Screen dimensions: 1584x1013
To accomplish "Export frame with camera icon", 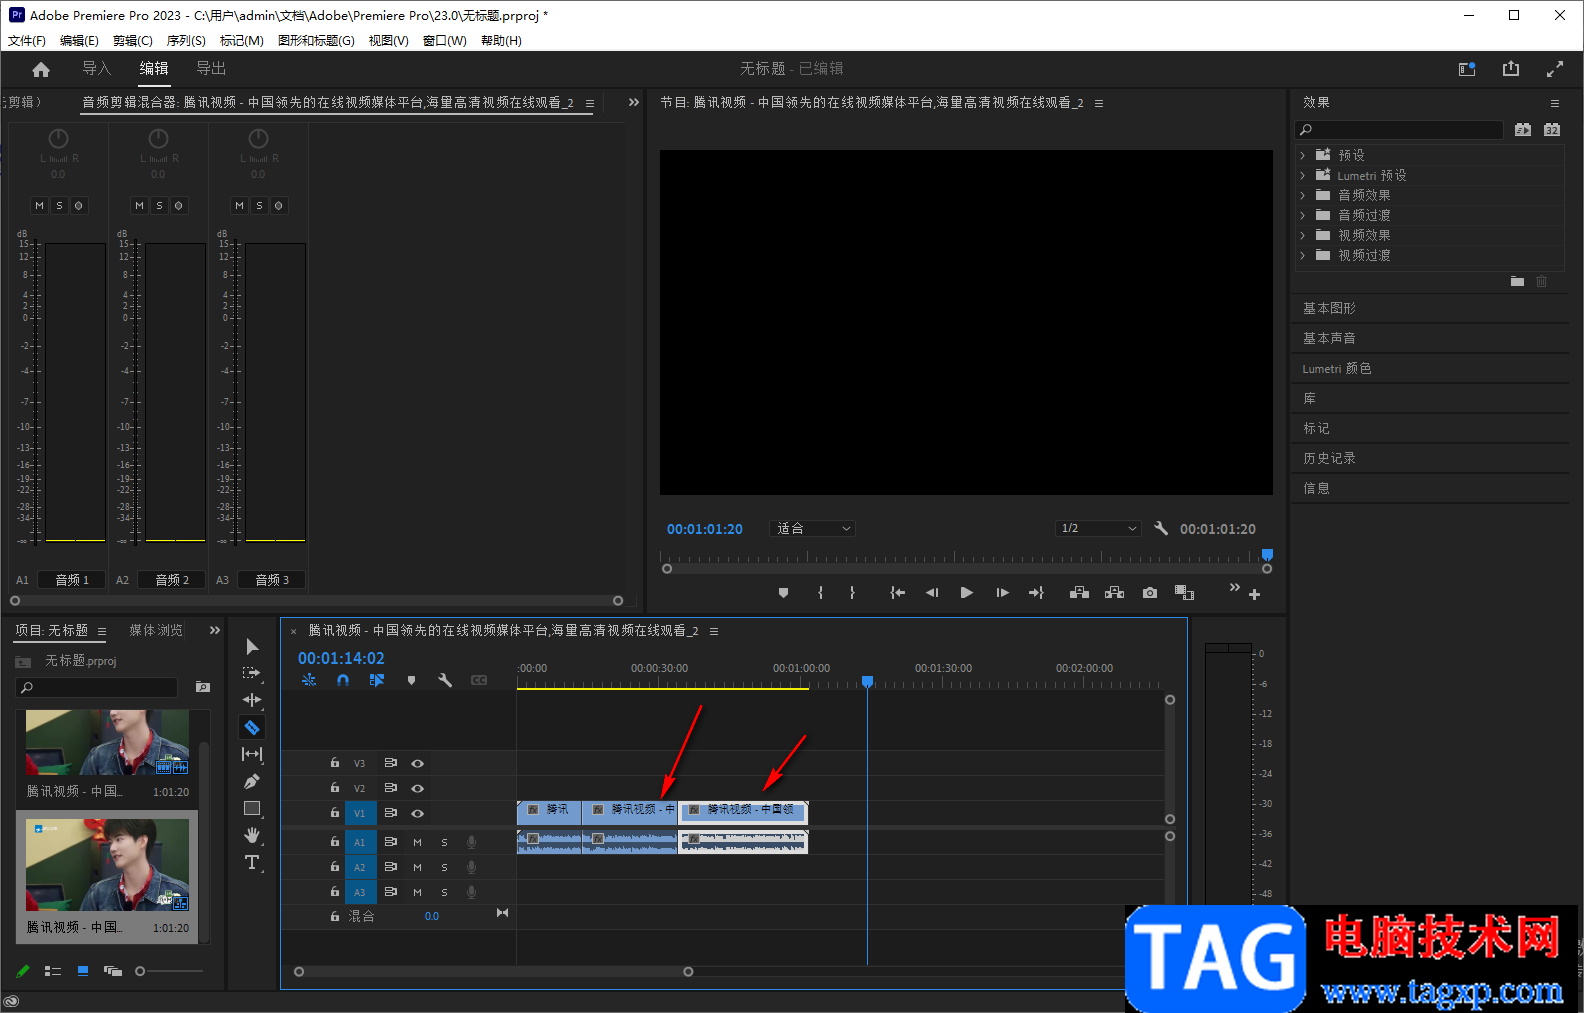I will [x=1150, y=593].
